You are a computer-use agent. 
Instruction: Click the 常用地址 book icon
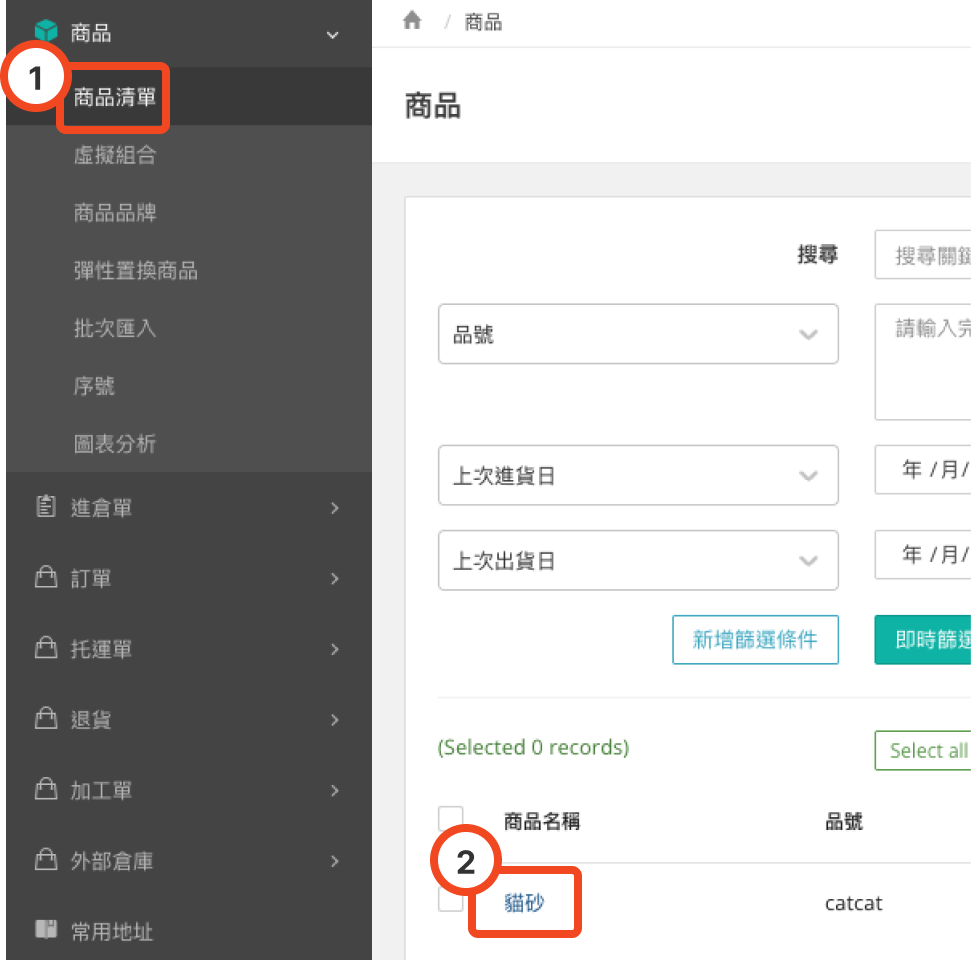pos(46,931)
